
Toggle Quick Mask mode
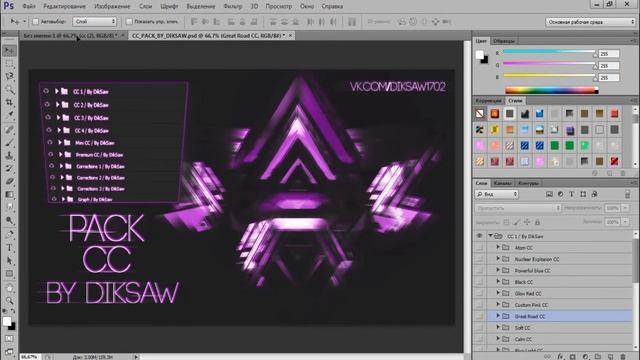coord(9,338)
